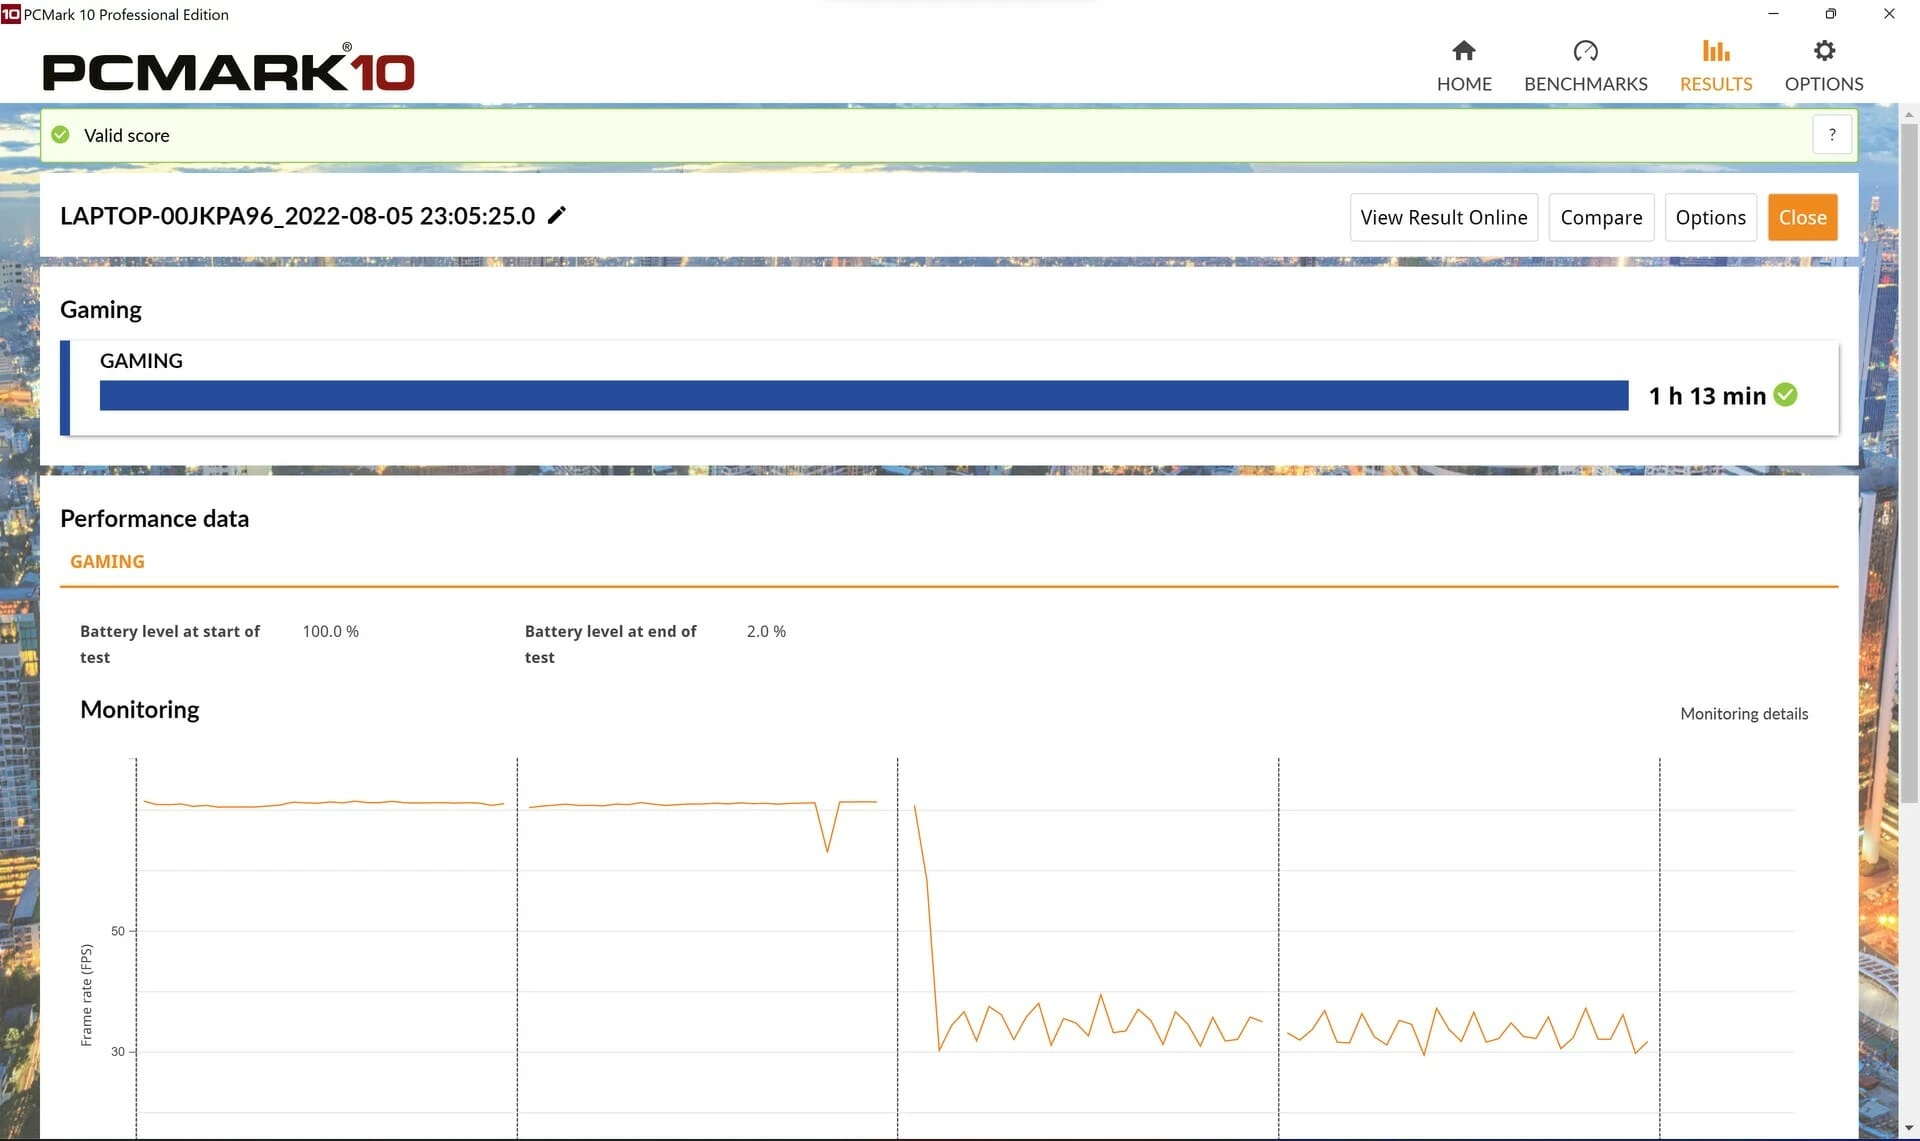Screen dimensions: 1920x1141
Task: Go to the HOME section
Action: (x=1464, y=66)
